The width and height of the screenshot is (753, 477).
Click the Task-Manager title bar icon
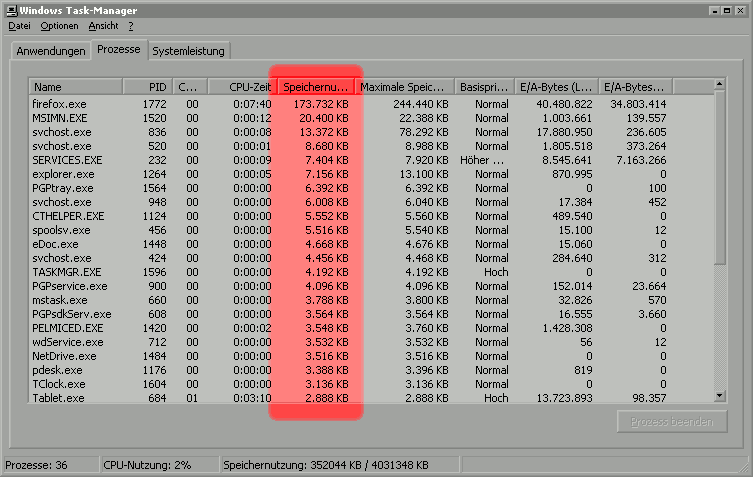click(11, 10)
